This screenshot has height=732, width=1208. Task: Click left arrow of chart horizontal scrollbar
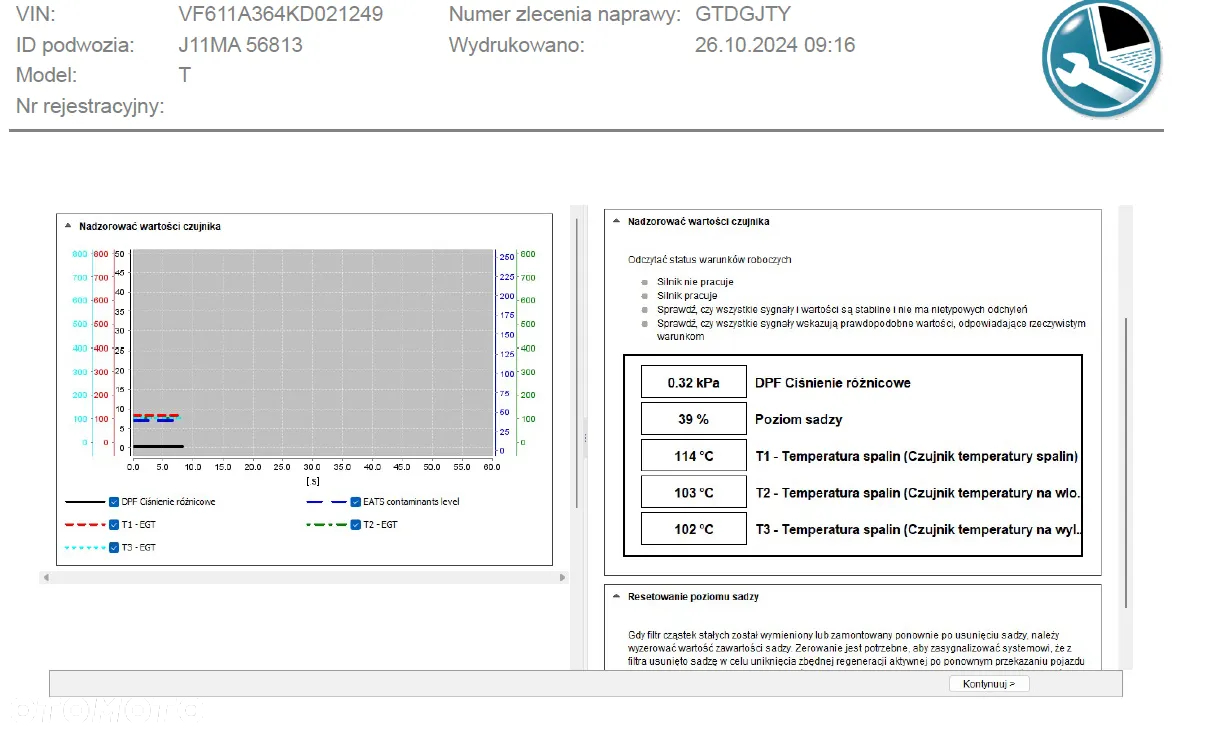pos(45,577)
